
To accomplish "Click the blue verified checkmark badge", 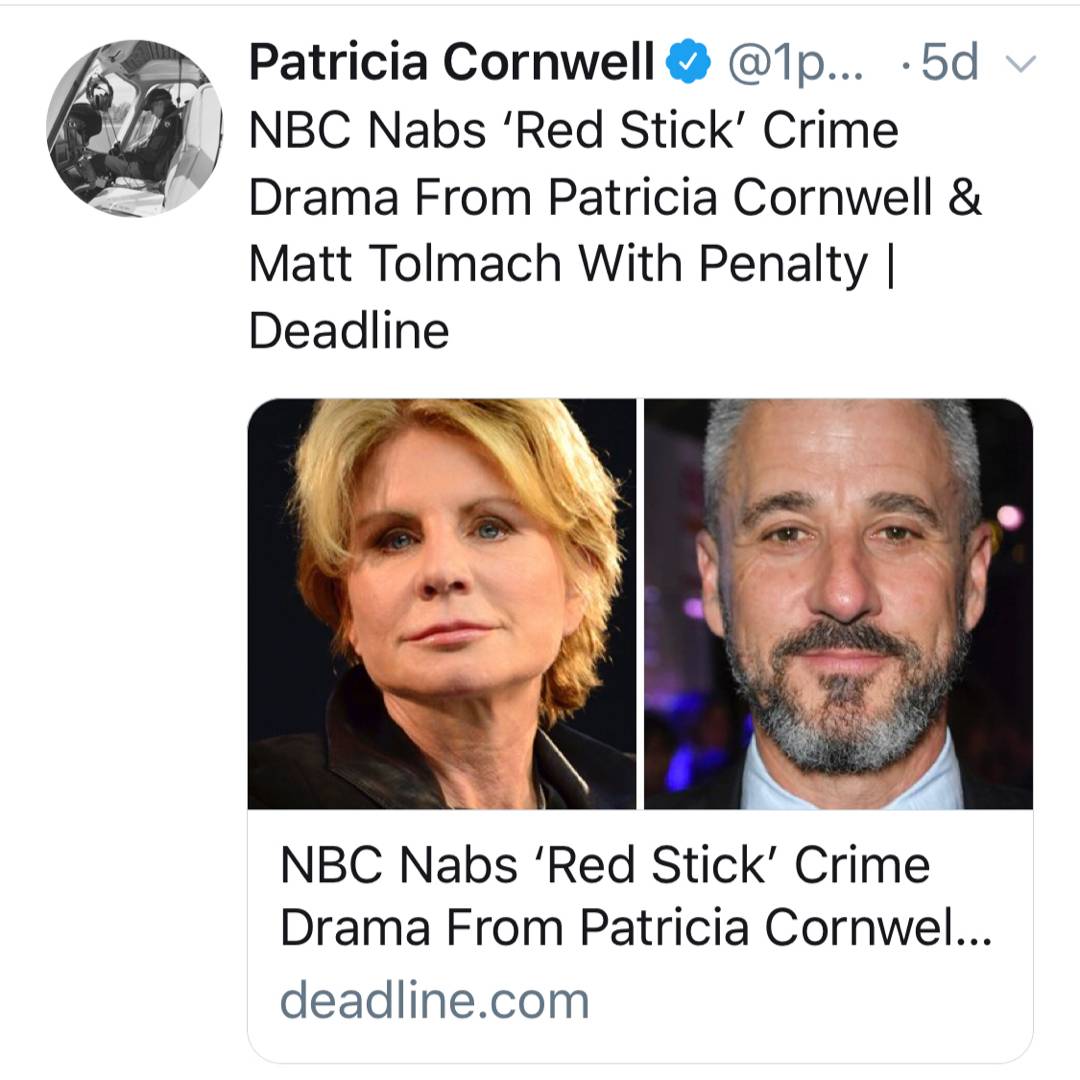I will tap(688, 66).
